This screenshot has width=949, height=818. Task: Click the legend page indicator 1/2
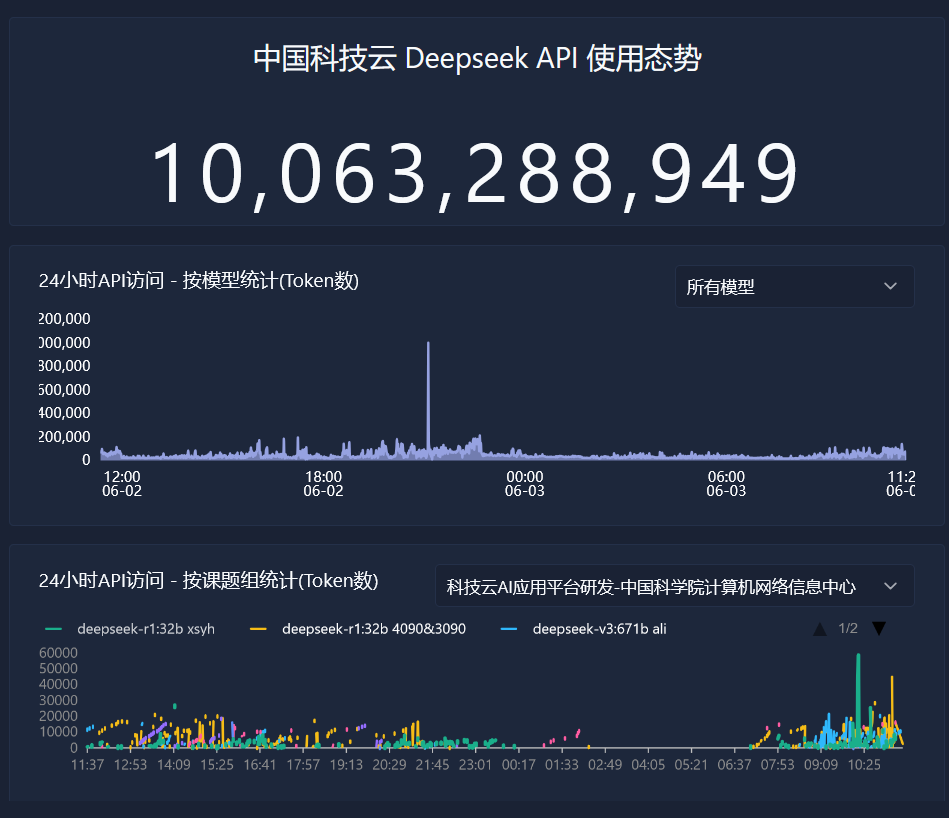tap(848, 629)
